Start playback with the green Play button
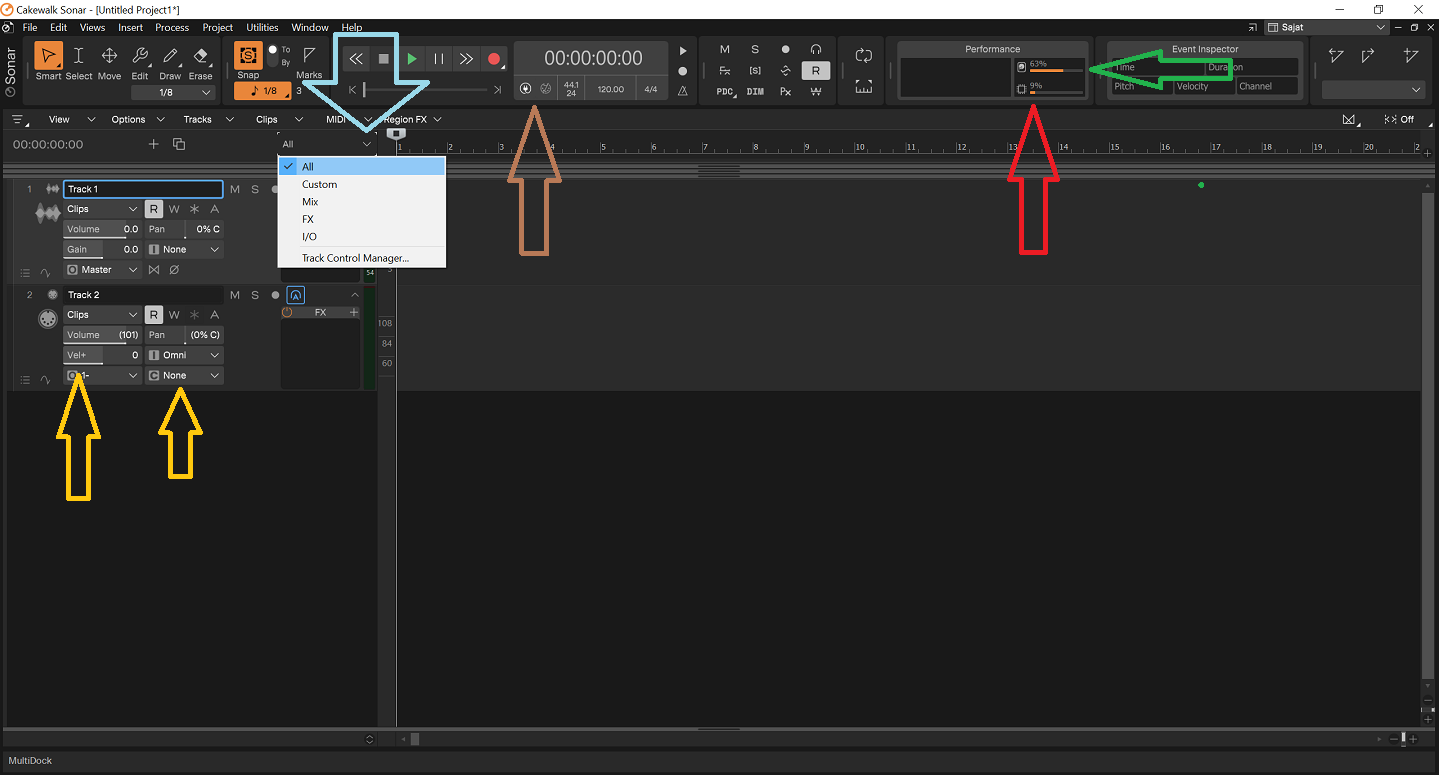Viewport: 1439px width, 775px height. pos(411,59)
